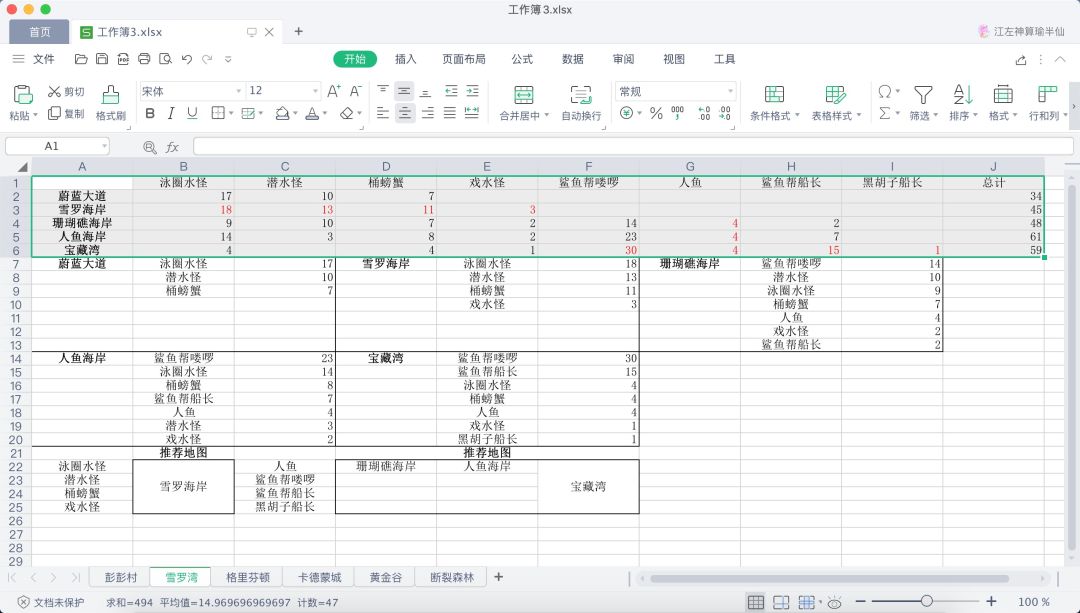Click the Copy (复制) tool
This screenshot has width=1080, height=613.
tap(66, 114)
